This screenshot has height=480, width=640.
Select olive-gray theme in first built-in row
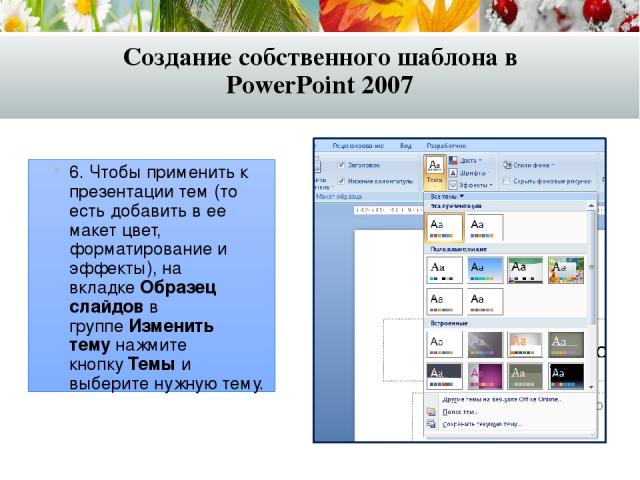tap(566, 344)
